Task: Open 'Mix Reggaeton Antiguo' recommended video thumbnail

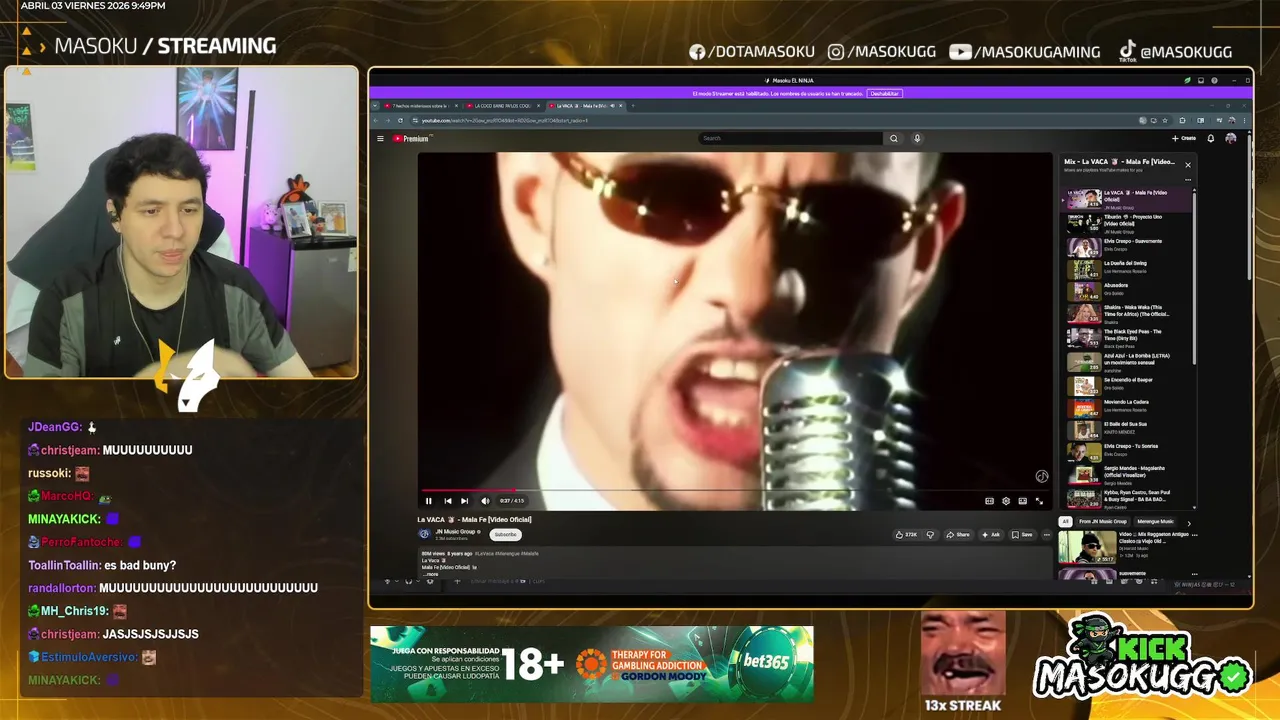Action: coord(1087,547)
